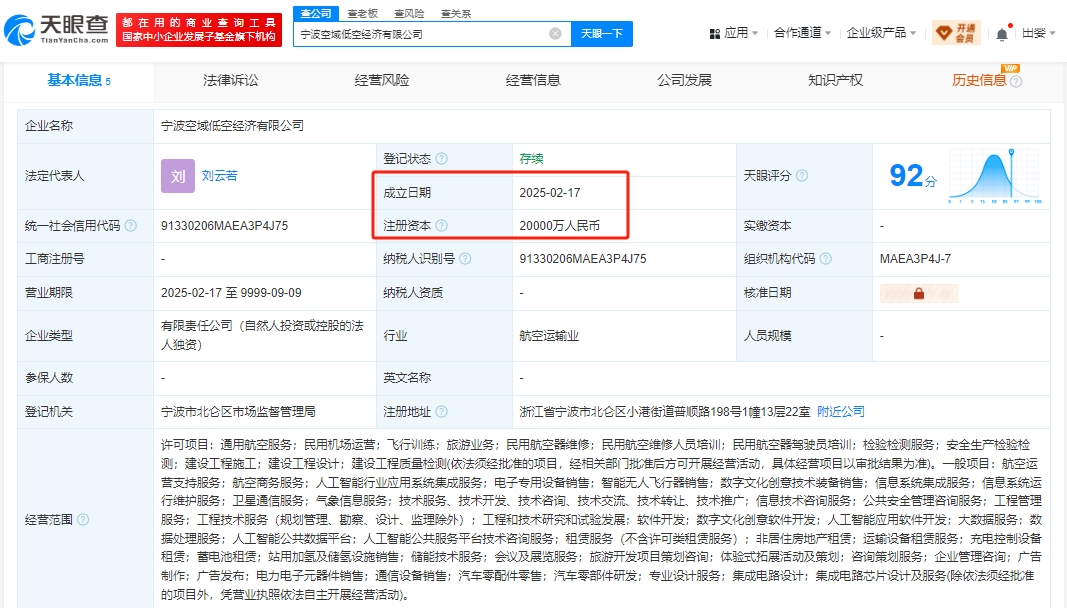The width and height of the screenshot is (1067, 608).
Task: Switch to the 法律诉讼 tab
Action: click(231, 80)
